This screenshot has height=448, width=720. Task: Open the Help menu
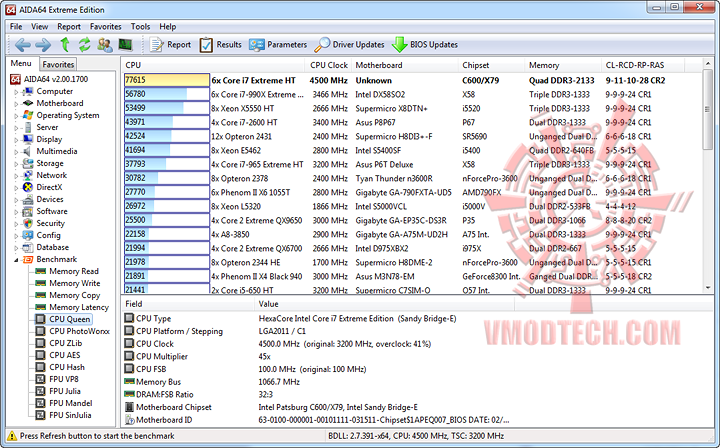(168, 27)
